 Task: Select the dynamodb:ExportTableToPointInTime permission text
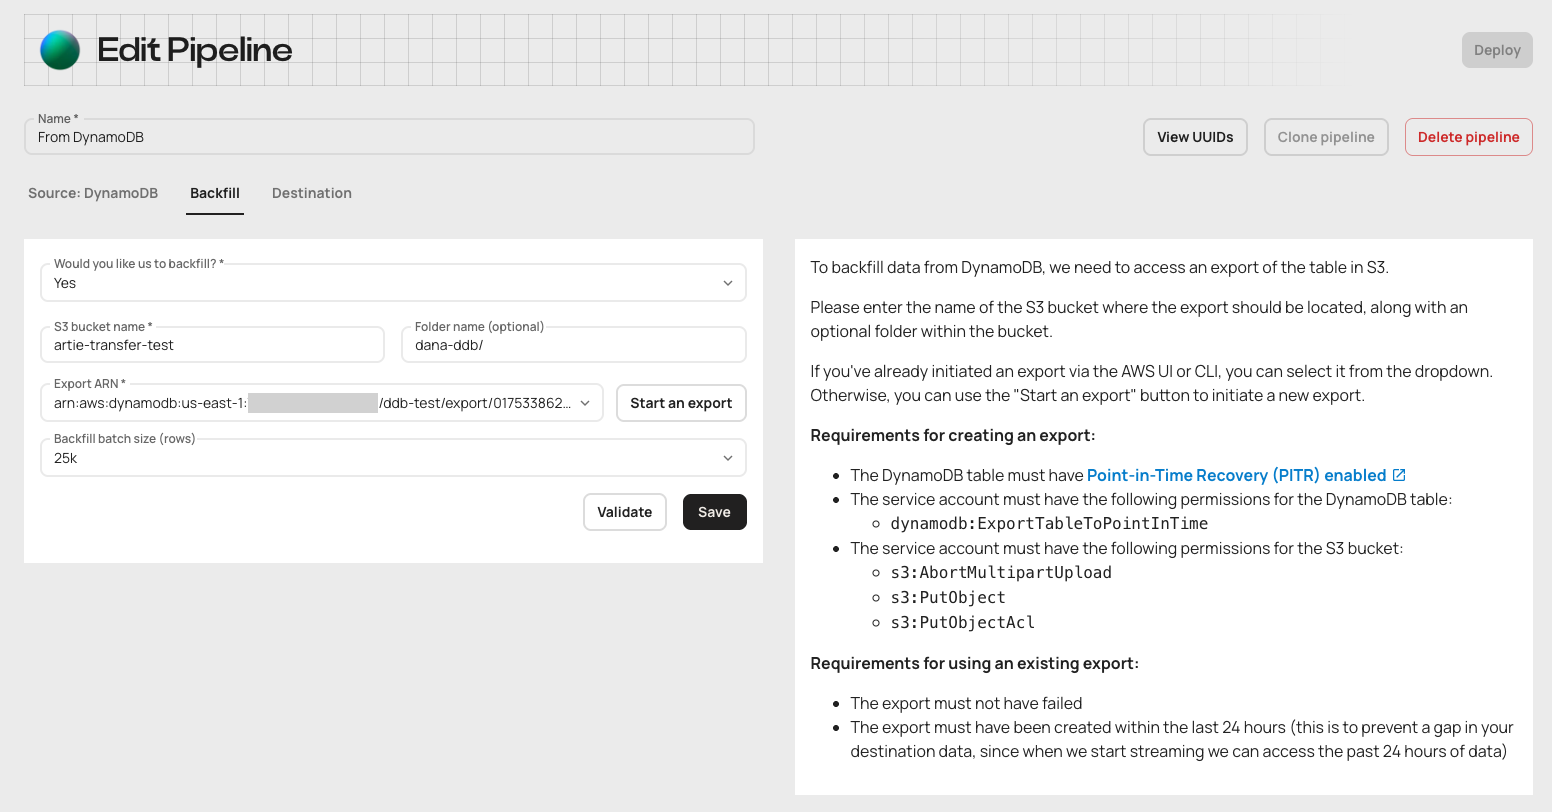coord(1049,523)
